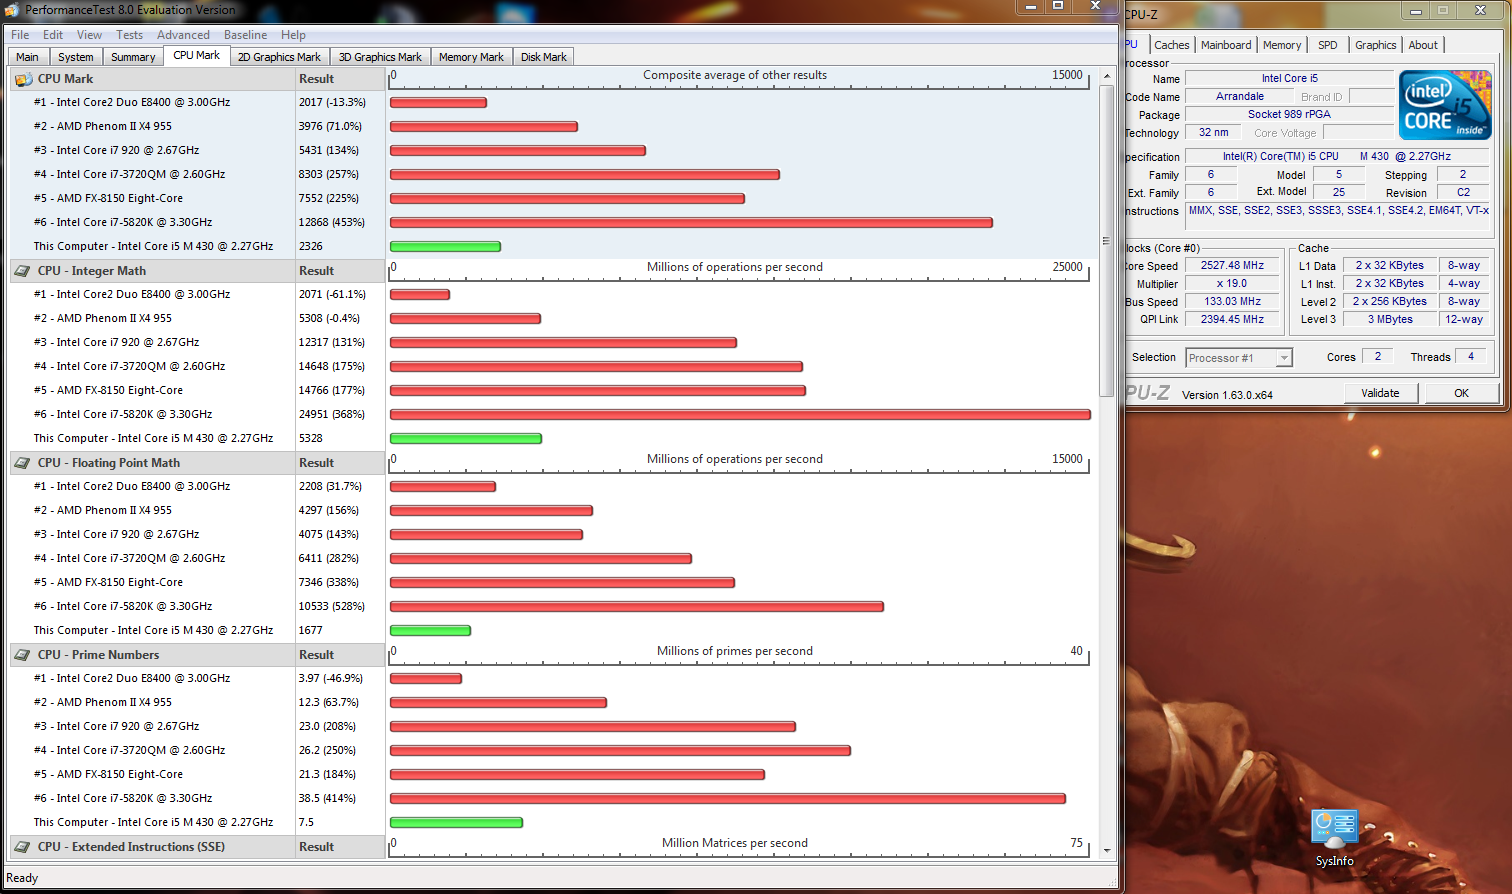The width and height of the screenshot is (1512, 894).
Task: Click the CPU-Z Threads value field
Action: [1470, 357]
